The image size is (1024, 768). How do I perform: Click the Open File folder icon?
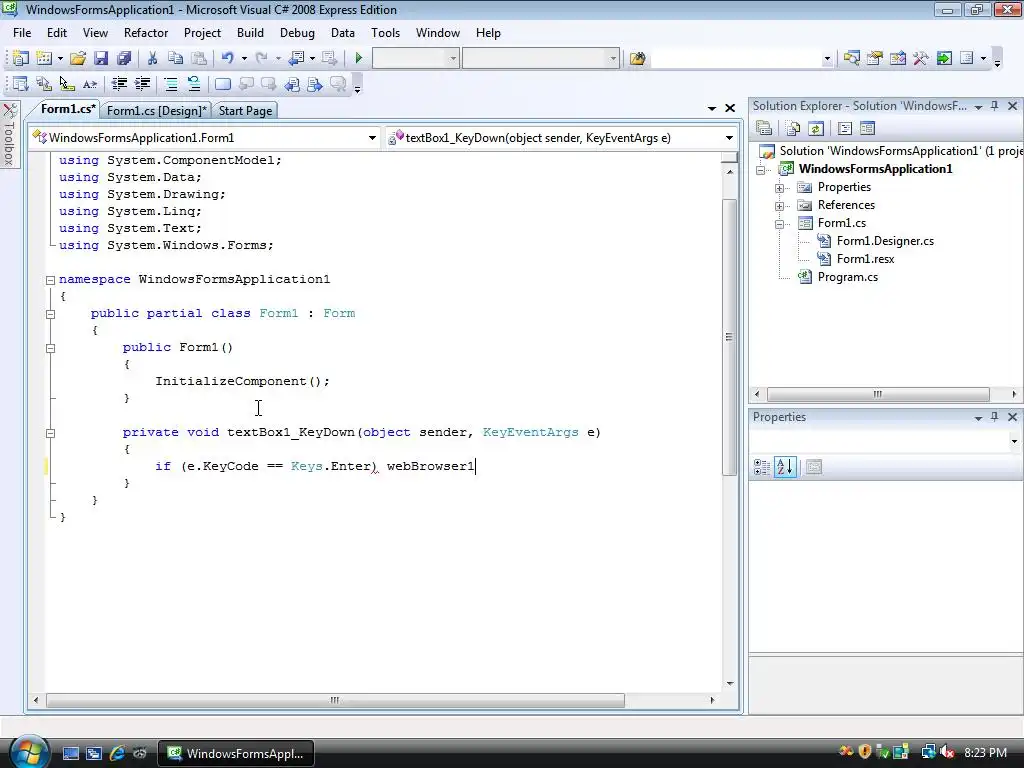pyautogui.click(x=78, y=58)
